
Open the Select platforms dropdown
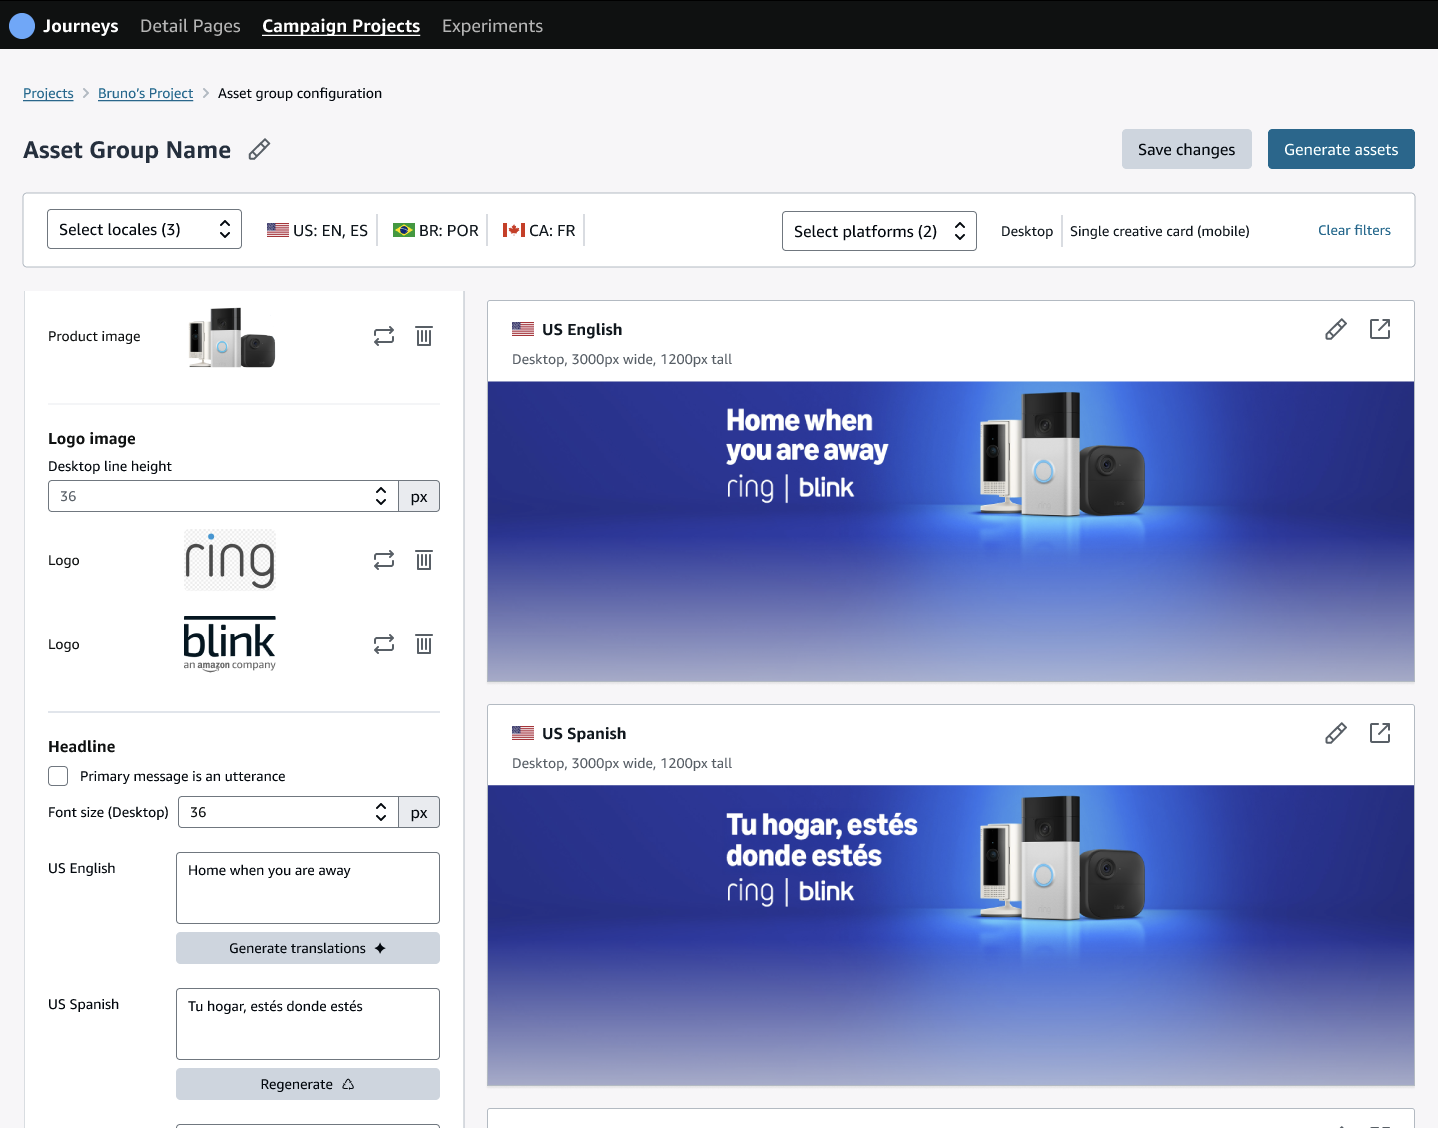pos(879,231)
